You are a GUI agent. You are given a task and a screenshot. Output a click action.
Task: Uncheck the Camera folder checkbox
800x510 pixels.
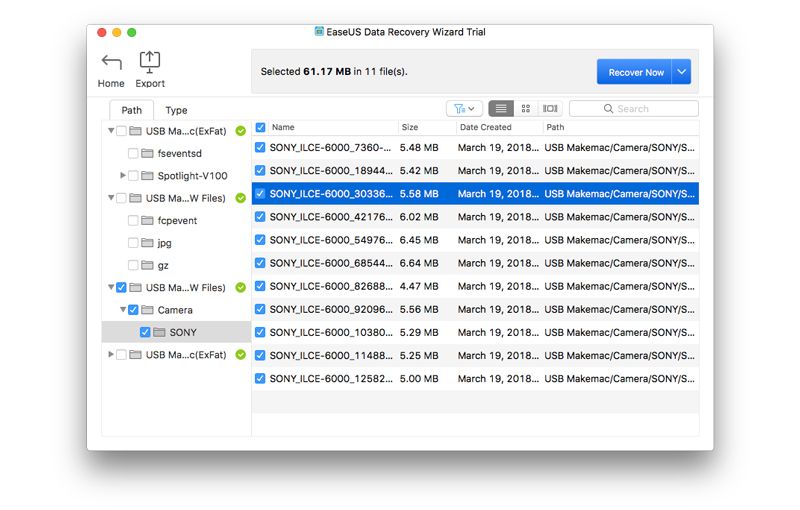point(133,310)
